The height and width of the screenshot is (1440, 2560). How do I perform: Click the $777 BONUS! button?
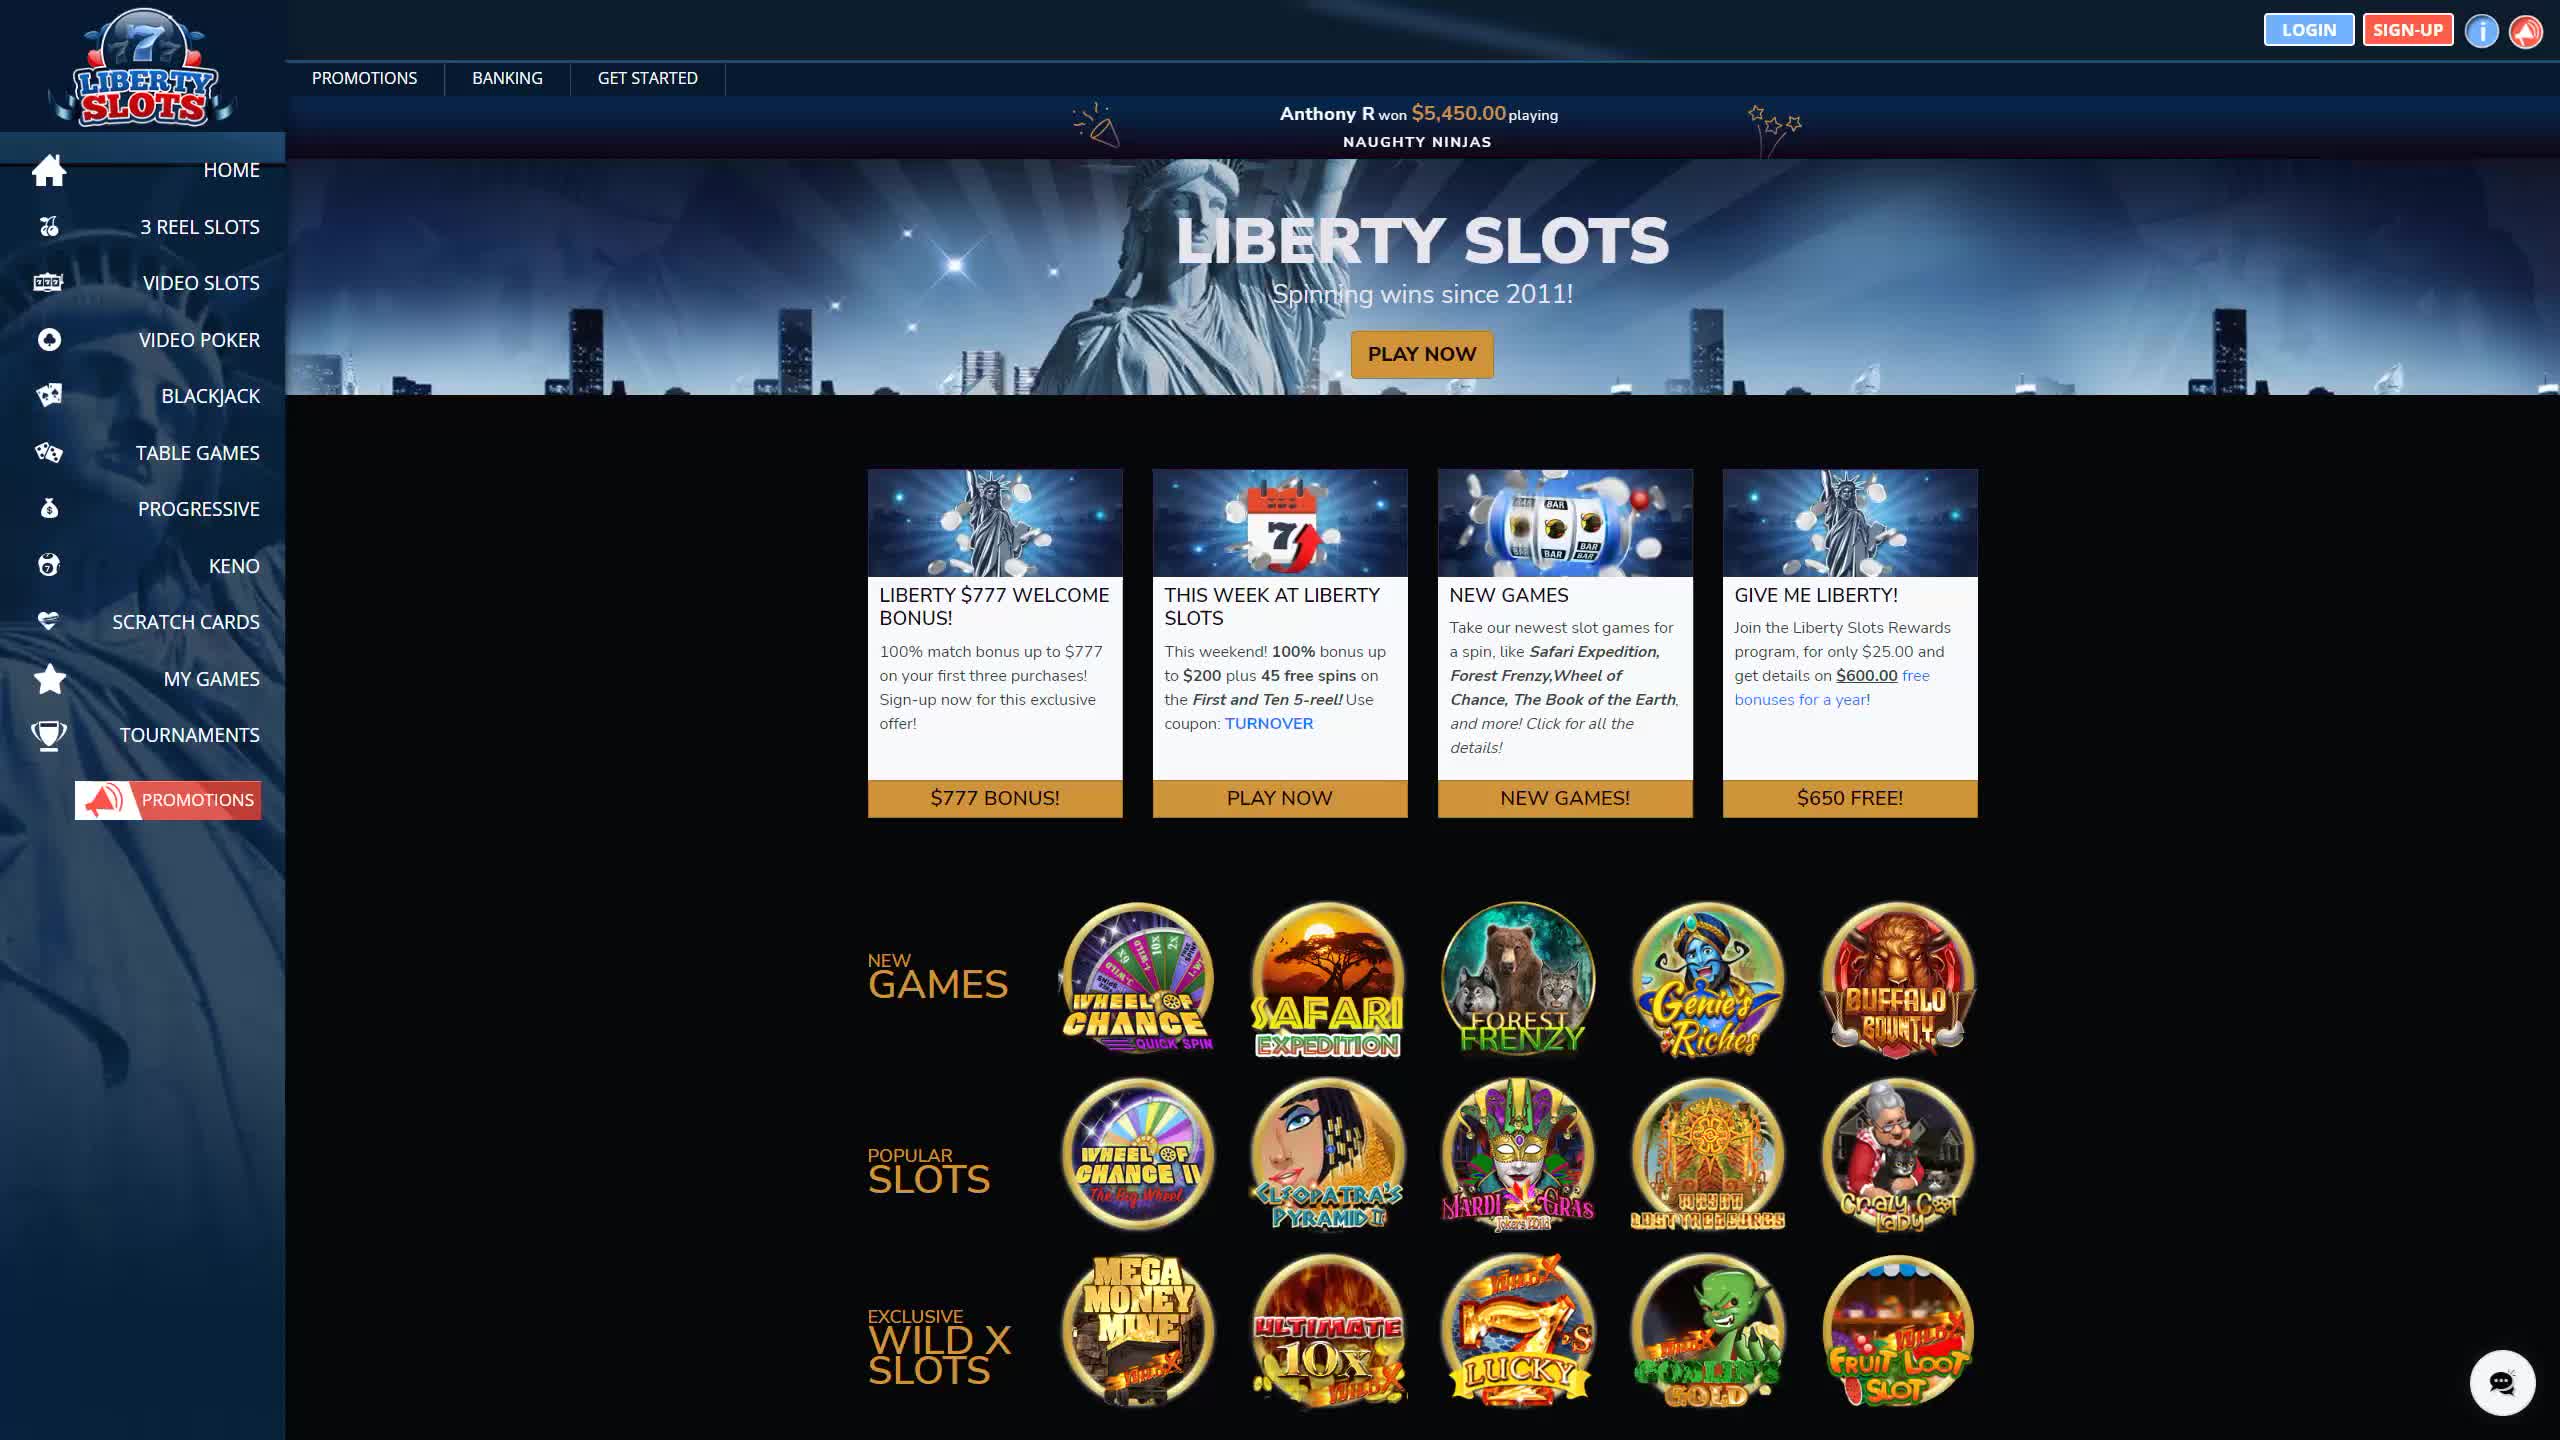click(x=994, y=798)
